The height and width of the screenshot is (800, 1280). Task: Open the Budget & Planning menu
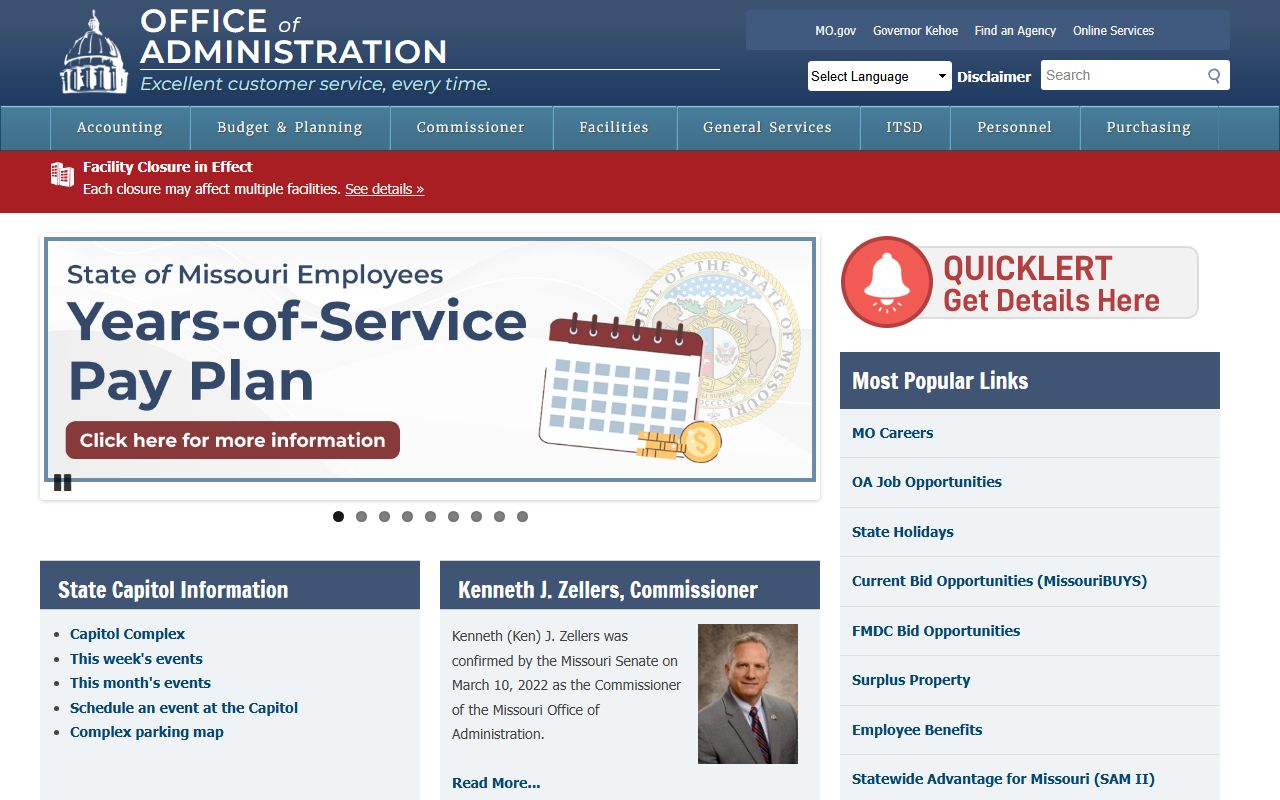[290, 128]
